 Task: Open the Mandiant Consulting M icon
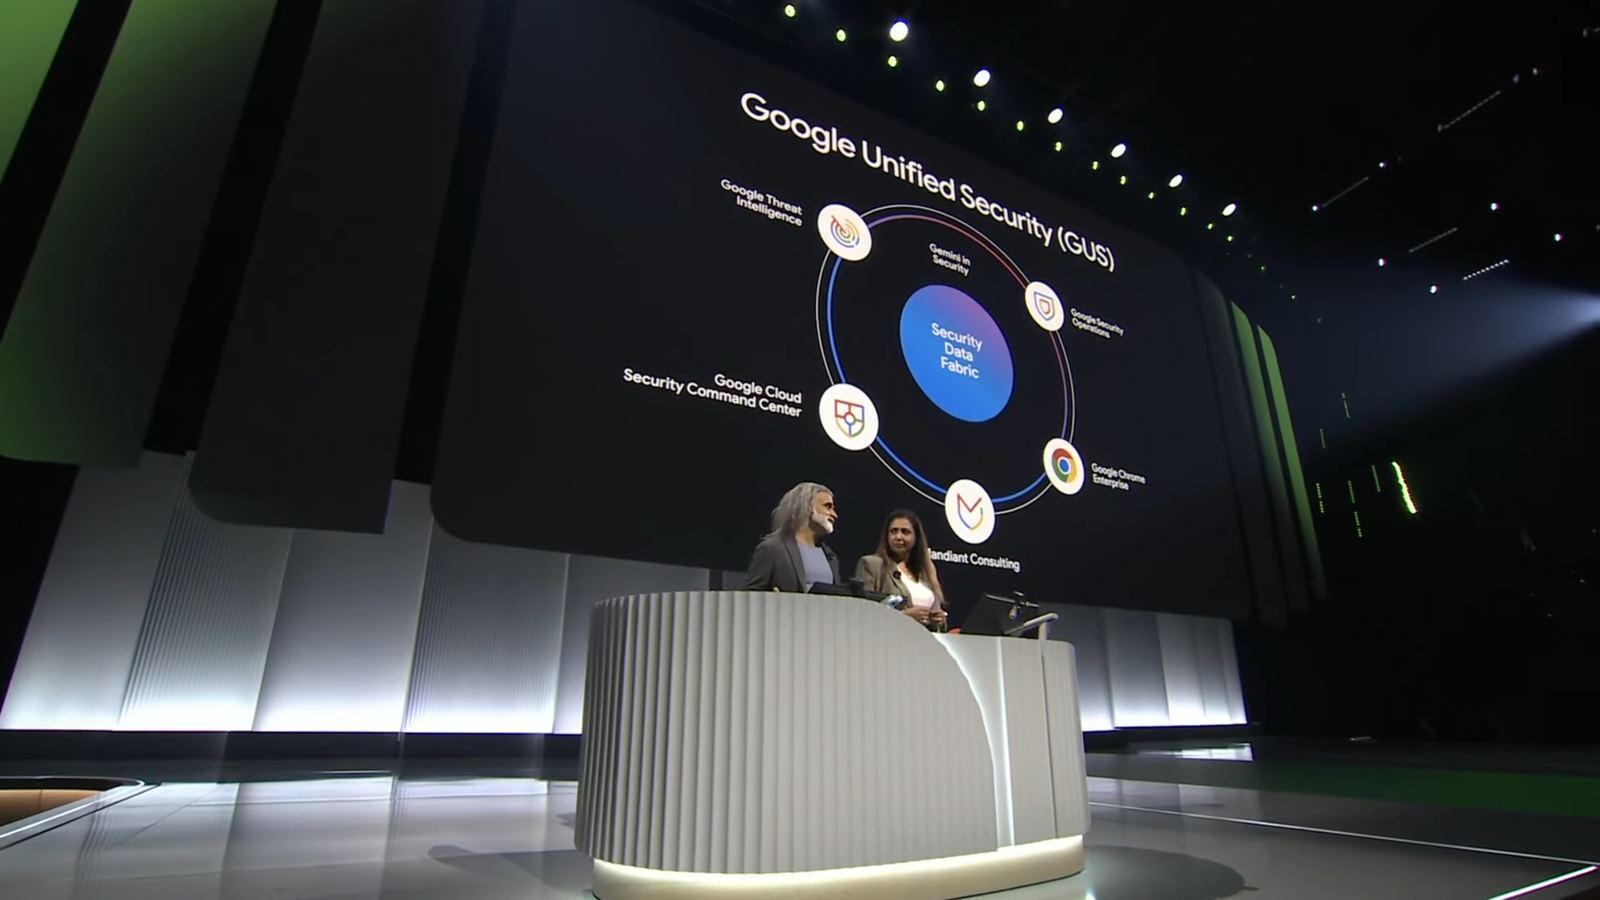click(x=969, y=511)
